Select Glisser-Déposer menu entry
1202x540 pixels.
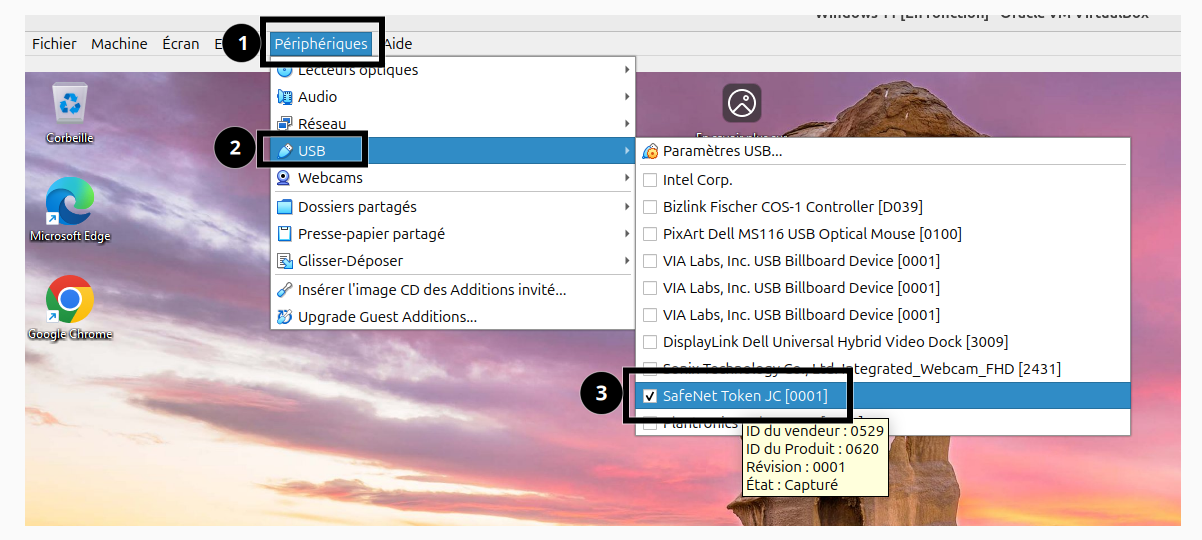453,261
